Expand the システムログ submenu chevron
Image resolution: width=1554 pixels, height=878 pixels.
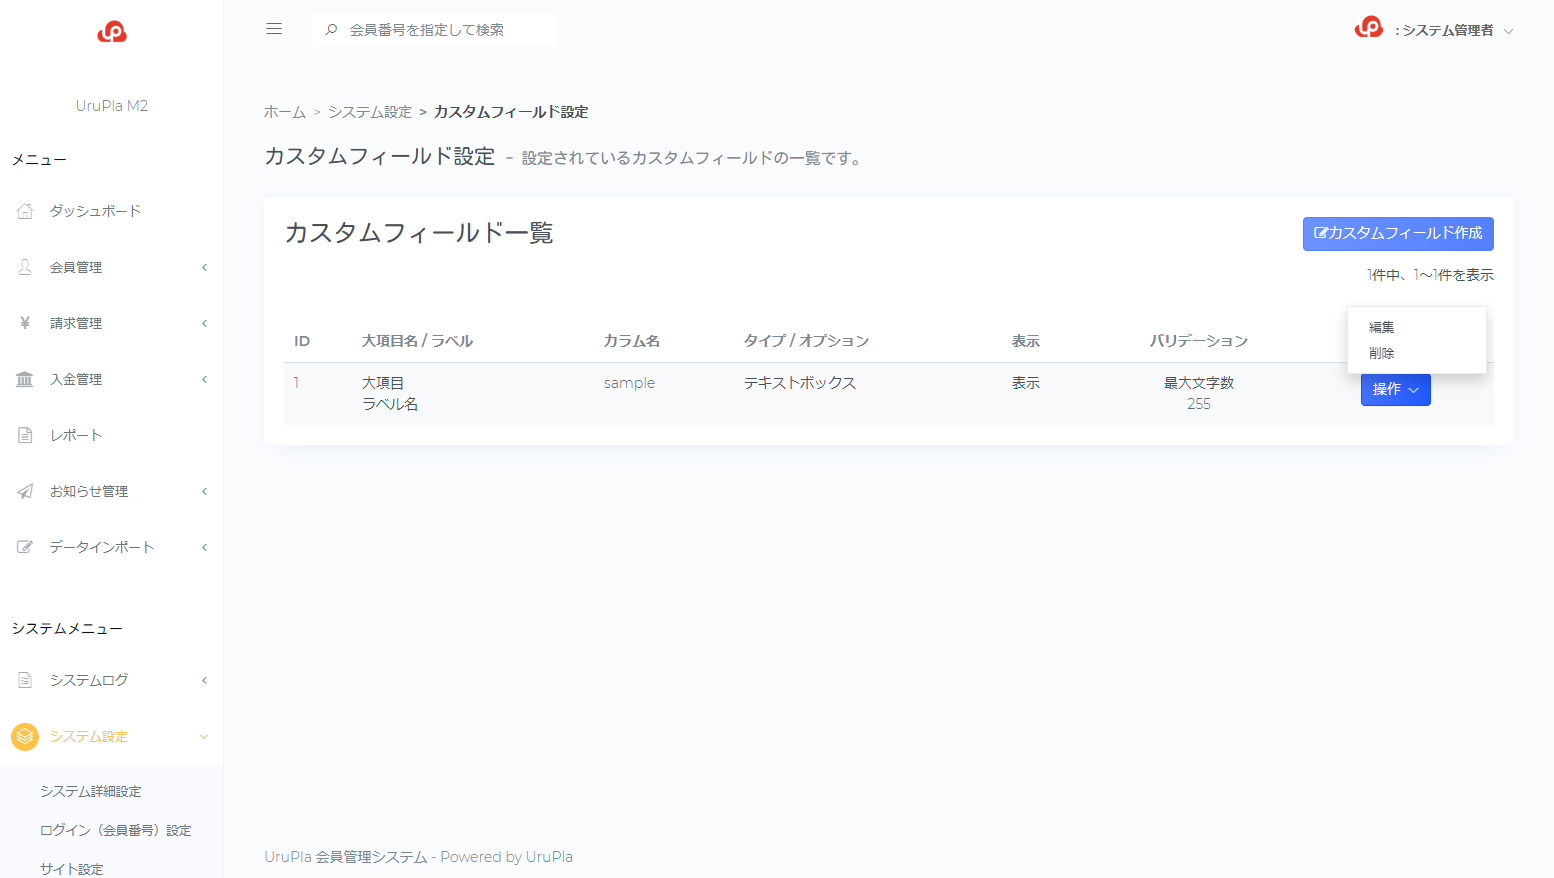pos(204,680)
